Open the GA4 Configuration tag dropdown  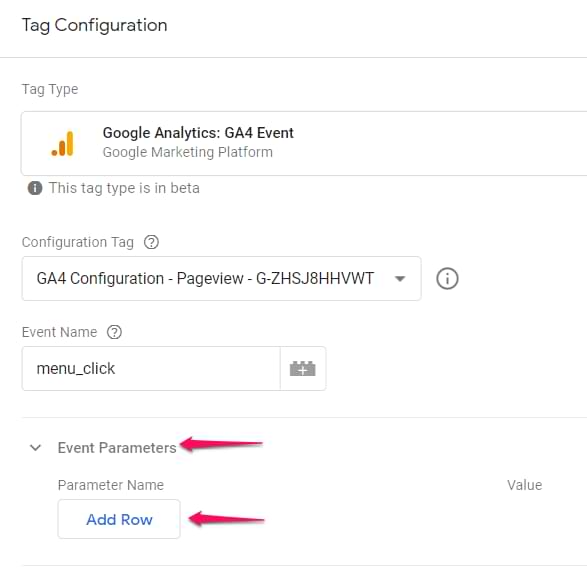pos(222,278)
